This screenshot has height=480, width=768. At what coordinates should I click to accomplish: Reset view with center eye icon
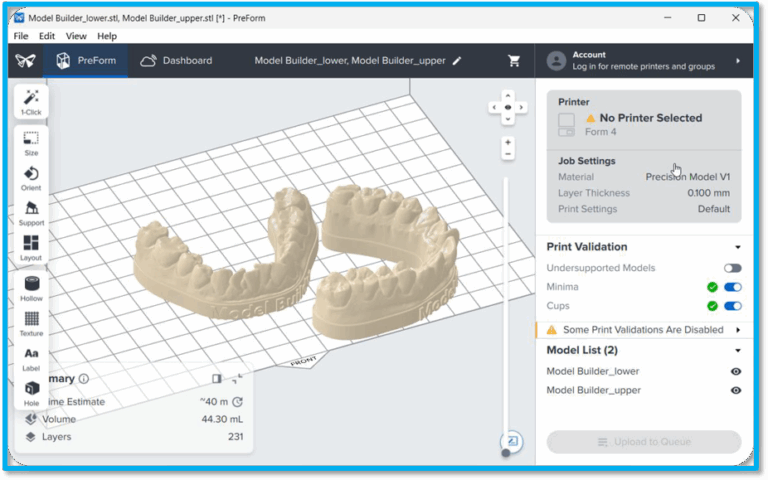pyautogui.click(x=508, y=107)
